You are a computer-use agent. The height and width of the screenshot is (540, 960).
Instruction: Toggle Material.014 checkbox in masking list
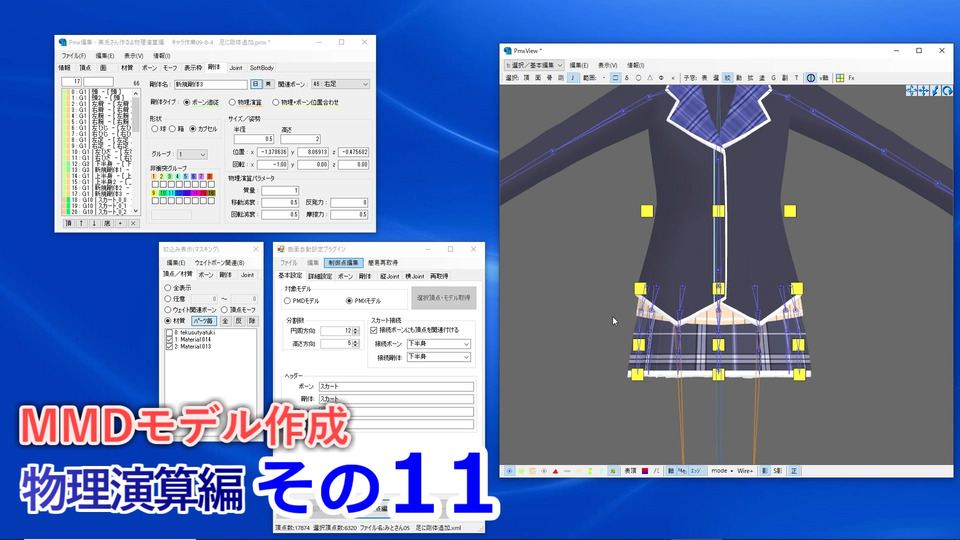[170, 339]
